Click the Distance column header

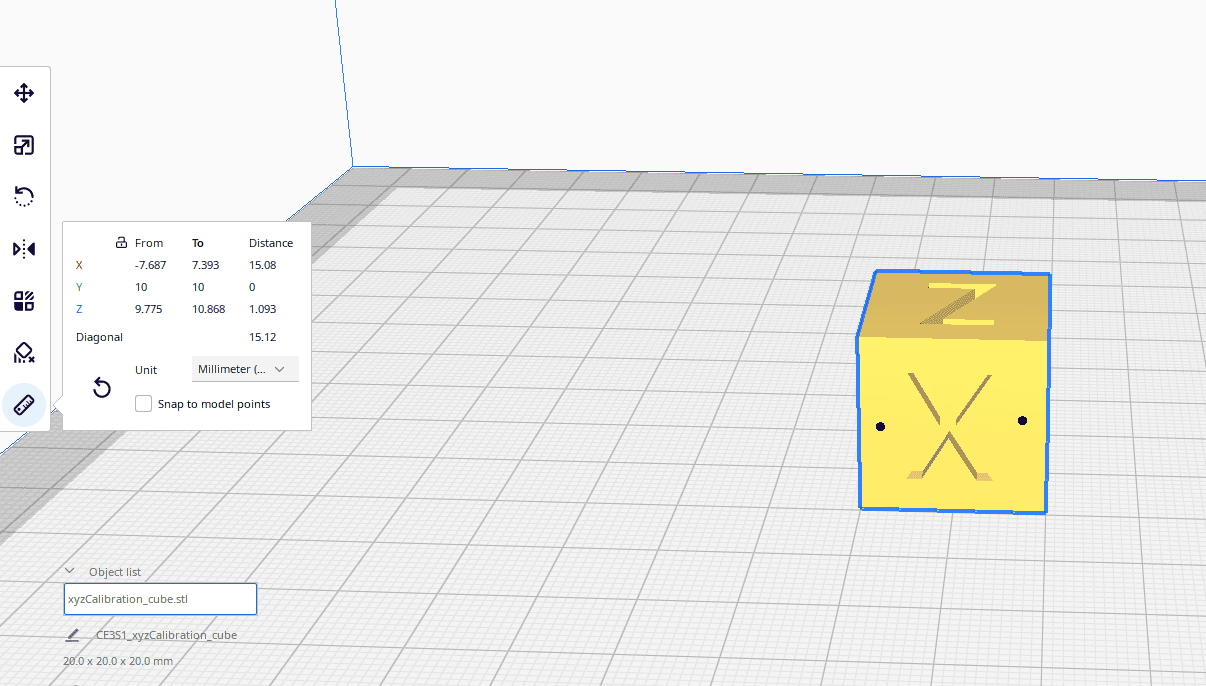coord(271,243)
